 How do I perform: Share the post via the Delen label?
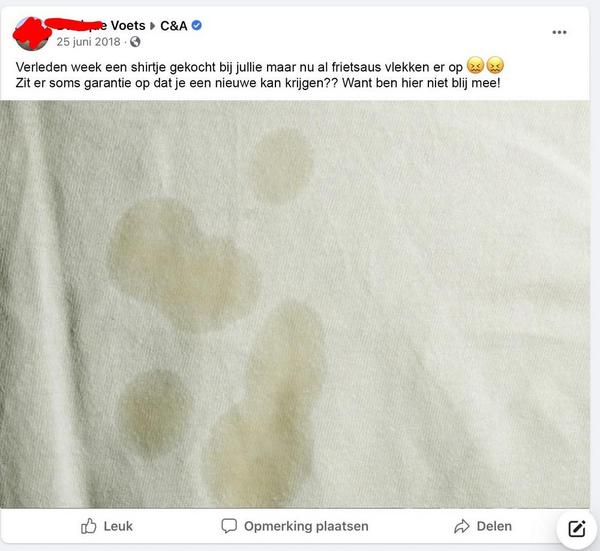pos(494,526)
